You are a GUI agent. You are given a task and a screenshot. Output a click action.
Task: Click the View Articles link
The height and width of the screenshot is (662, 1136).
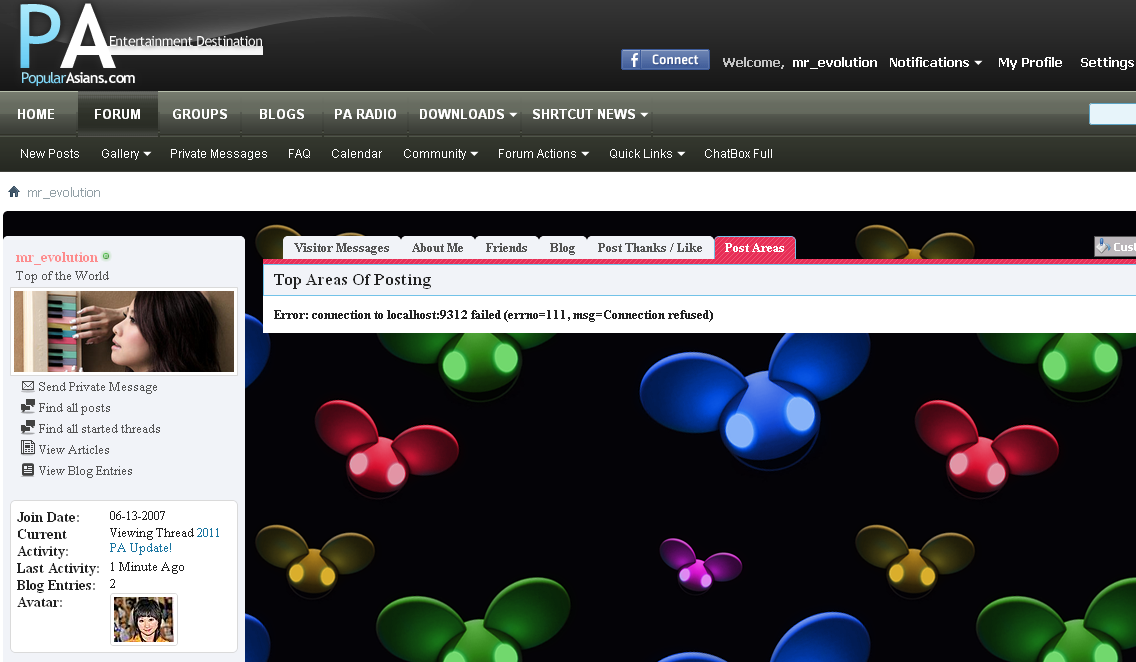click(x=74, y=450)
